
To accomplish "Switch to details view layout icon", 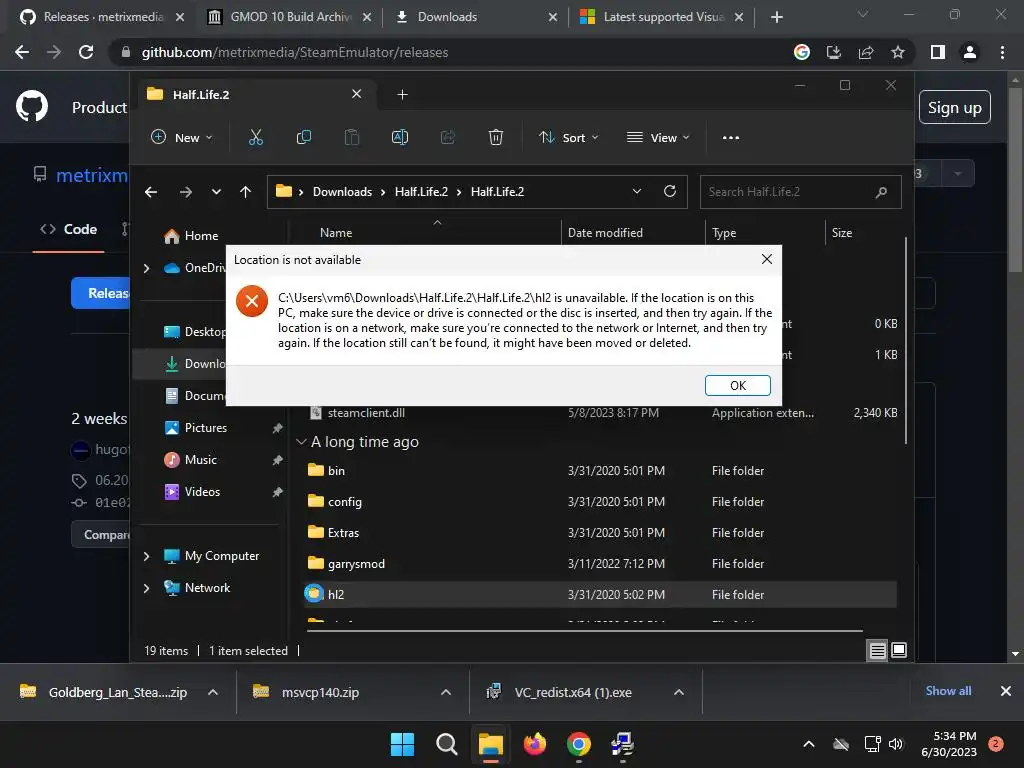I will pos(878,650).
